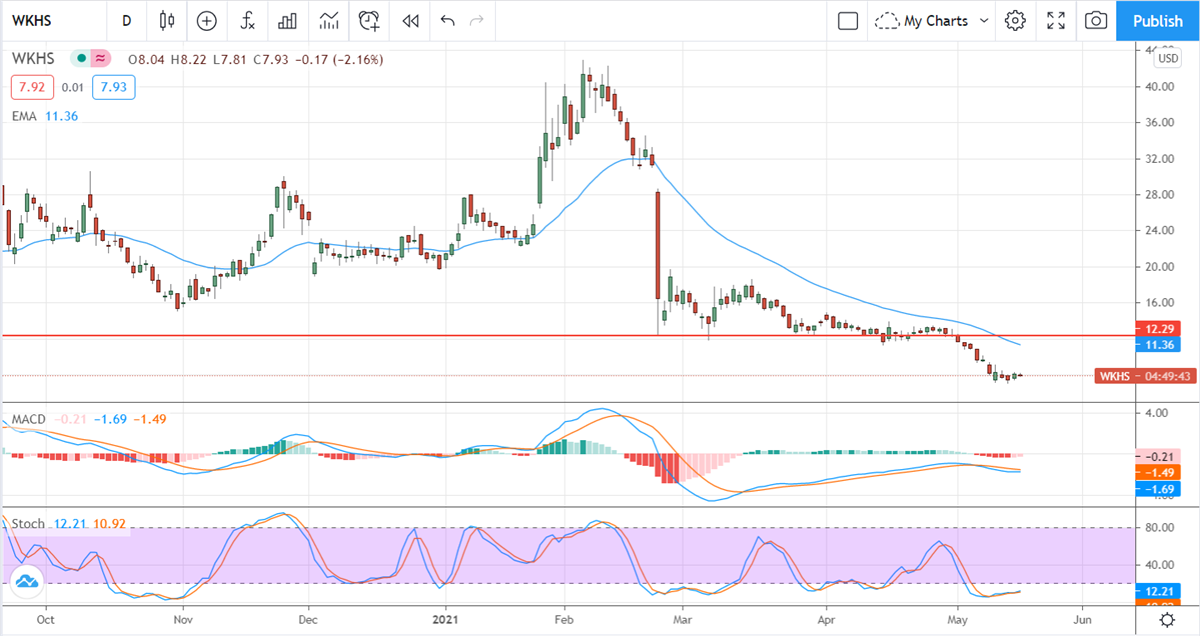Toggle the green visibility dot next to WKHS
The height and width of the screenshot is (636, 1200).
(x=81, y=59)
